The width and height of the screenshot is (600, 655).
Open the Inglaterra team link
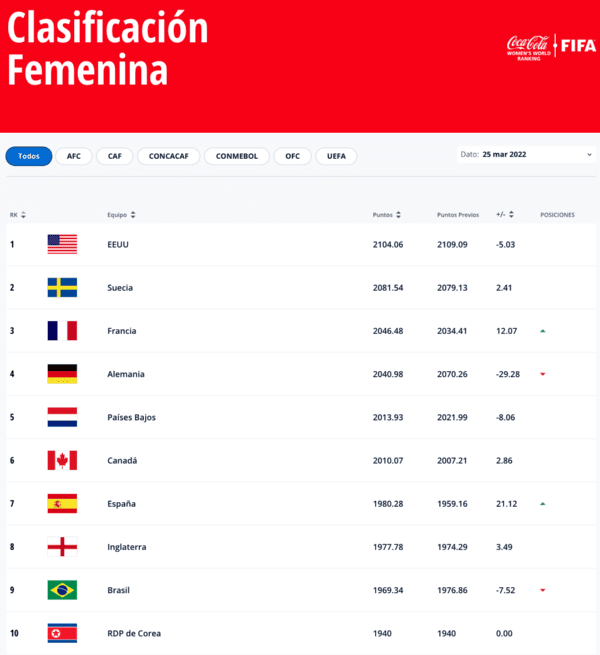pos(127,547)
